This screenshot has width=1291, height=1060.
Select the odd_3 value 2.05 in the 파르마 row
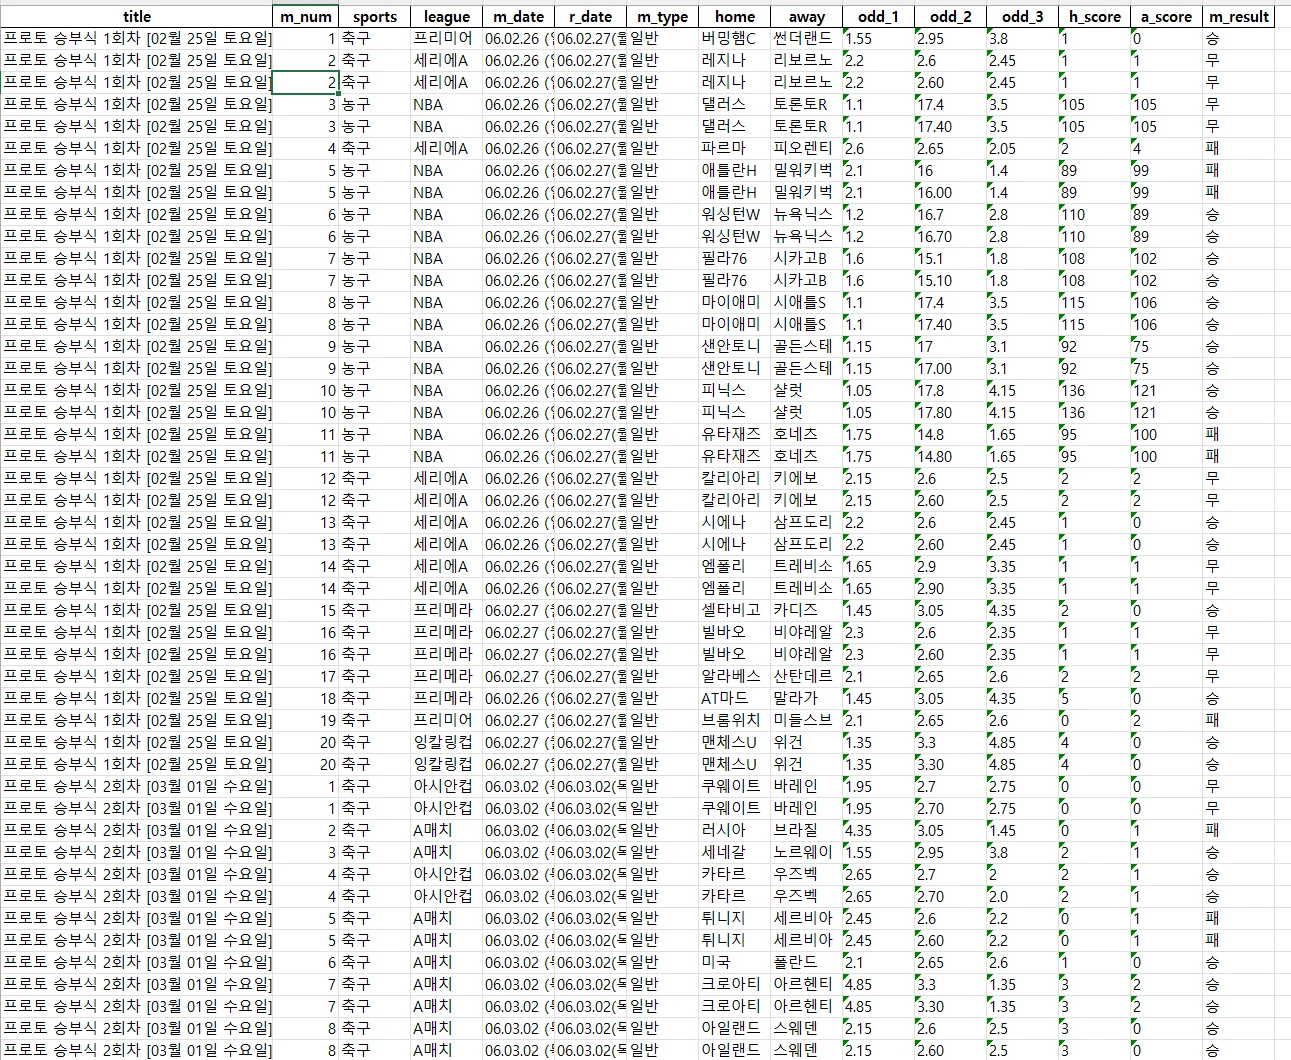coord(1022,148)
